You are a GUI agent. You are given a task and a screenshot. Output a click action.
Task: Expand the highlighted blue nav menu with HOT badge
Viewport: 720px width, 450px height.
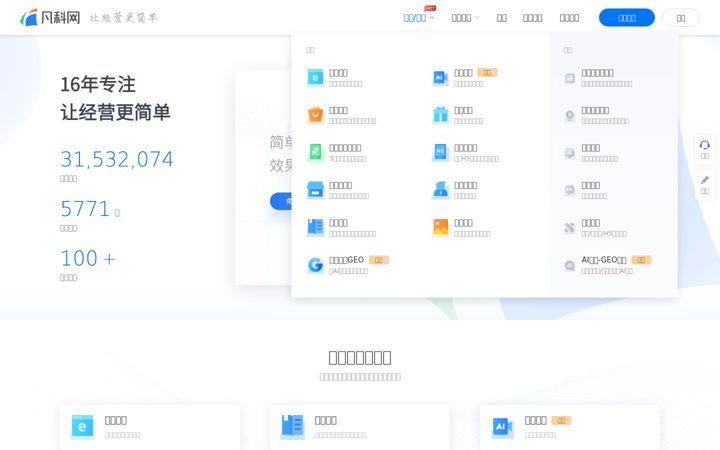click(415, 18)
